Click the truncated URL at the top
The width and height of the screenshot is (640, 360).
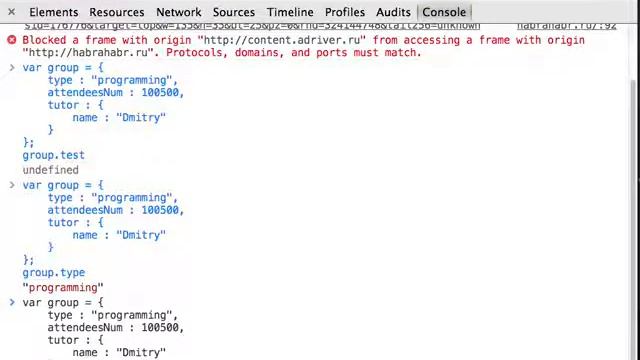coord(251,26)
